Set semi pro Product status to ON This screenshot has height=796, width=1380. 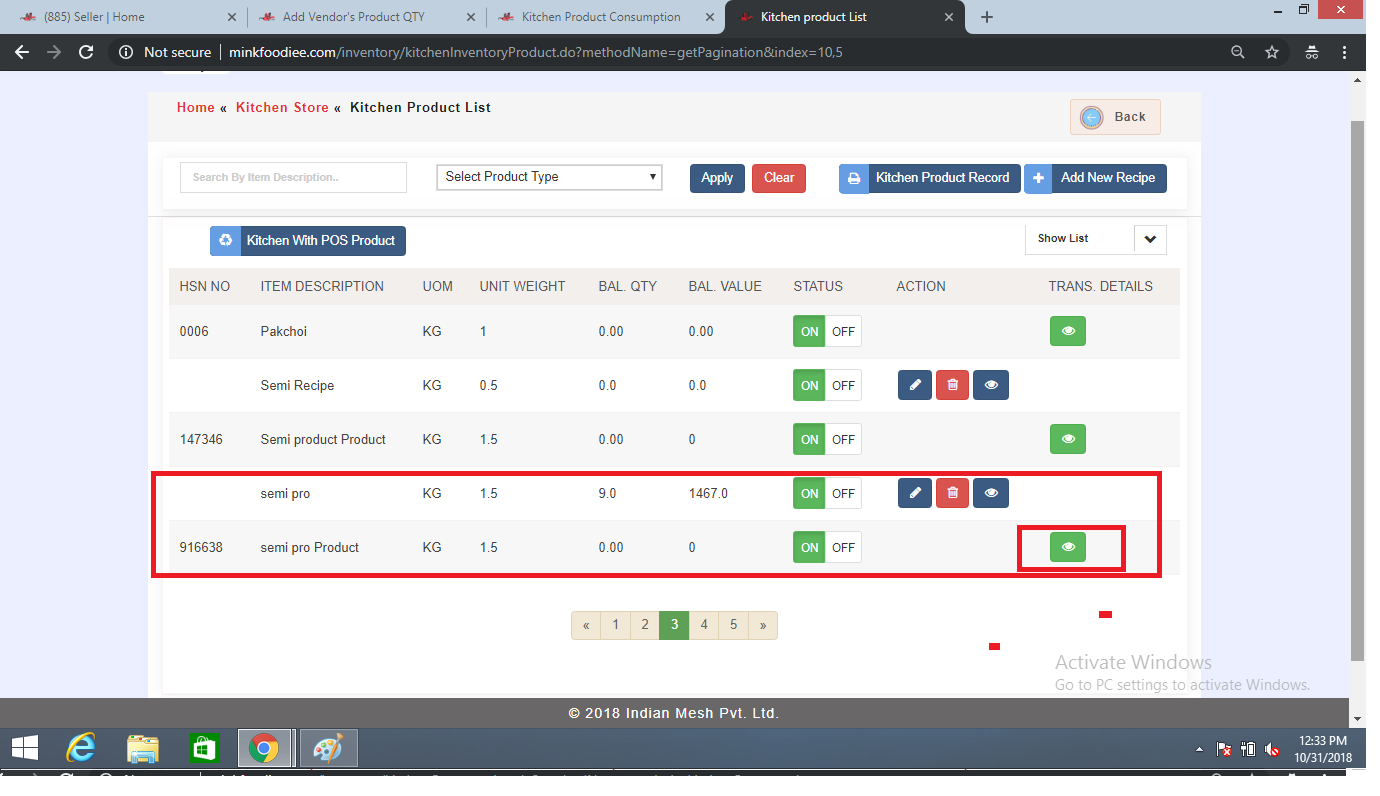pos(809,547)
